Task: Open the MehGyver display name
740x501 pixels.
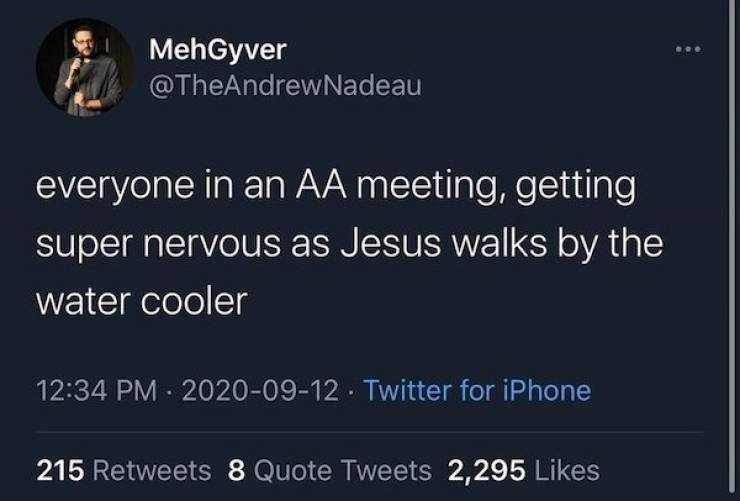Action: coord(217,49)
